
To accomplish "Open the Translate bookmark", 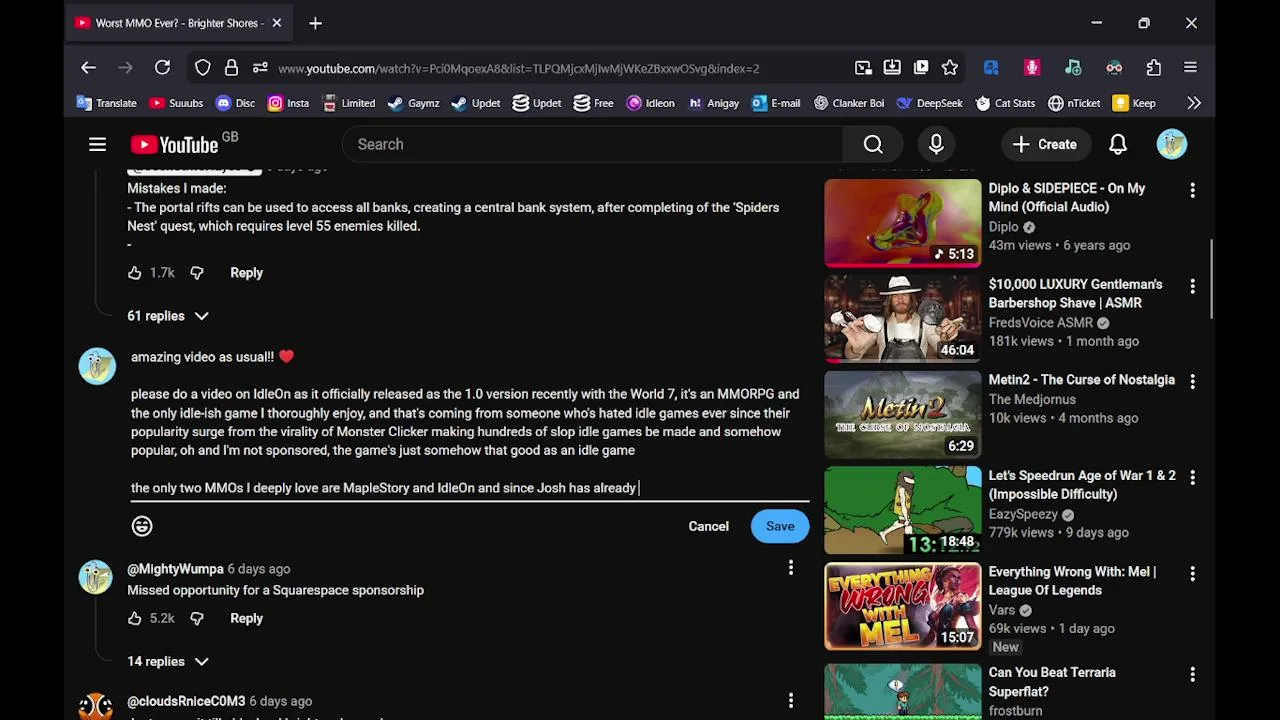I will point(107,103).
